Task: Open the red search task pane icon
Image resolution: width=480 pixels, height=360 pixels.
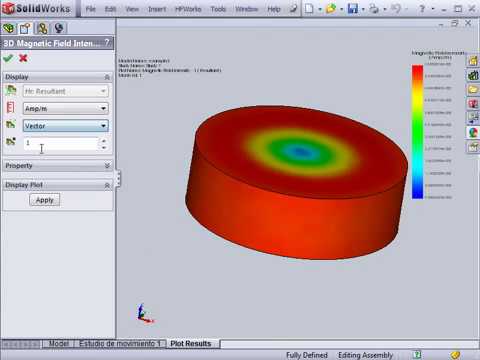Action: 473,104
